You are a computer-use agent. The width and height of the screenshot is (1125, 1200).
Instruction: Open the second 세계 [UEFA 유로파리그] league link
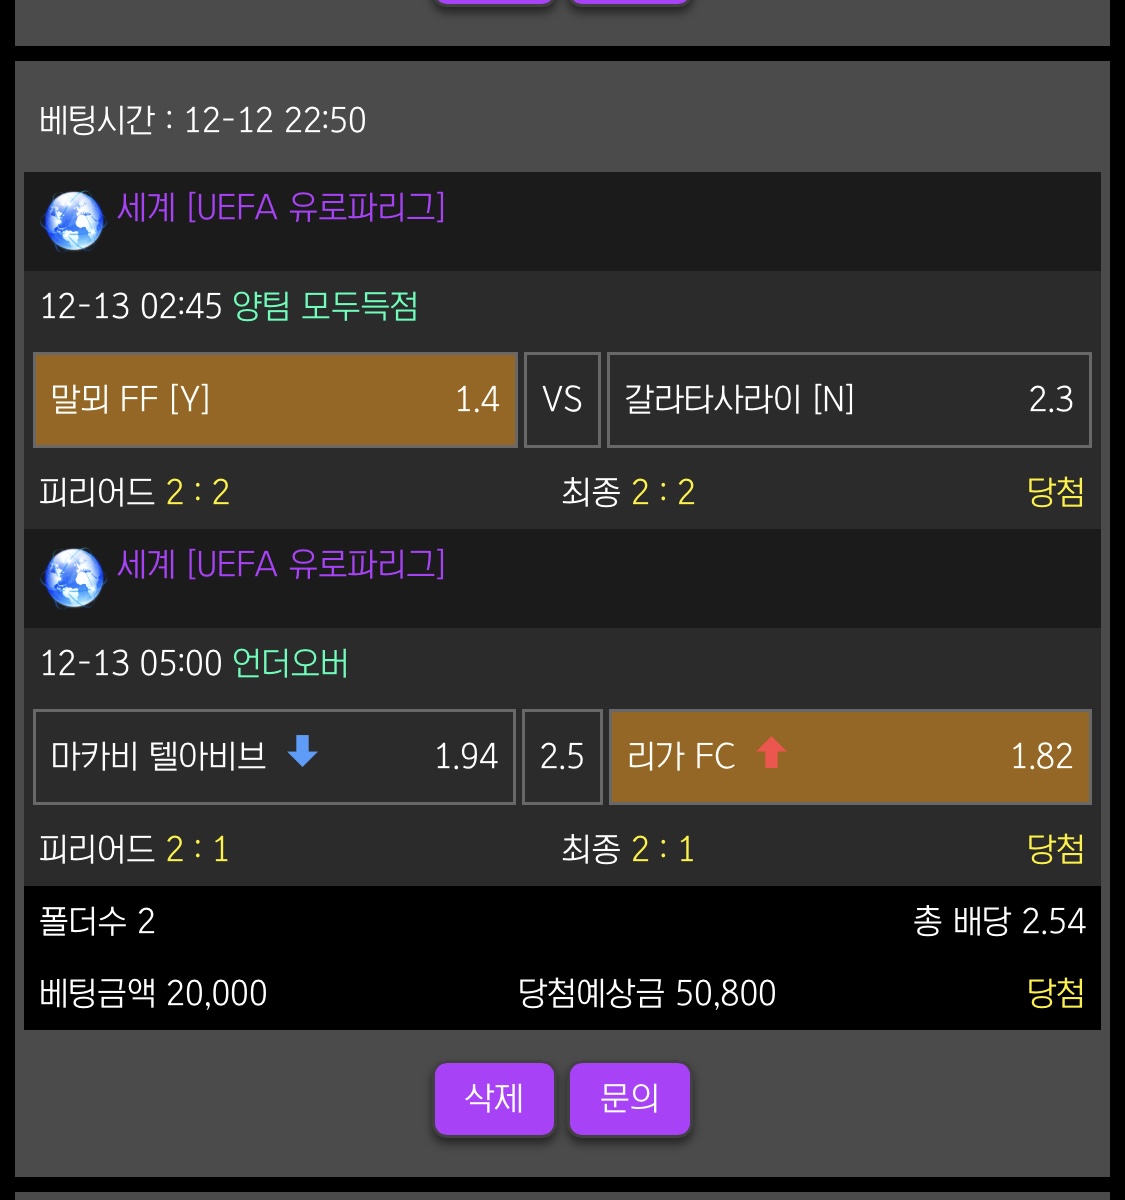pyautogui.click(x=281, y=564)
